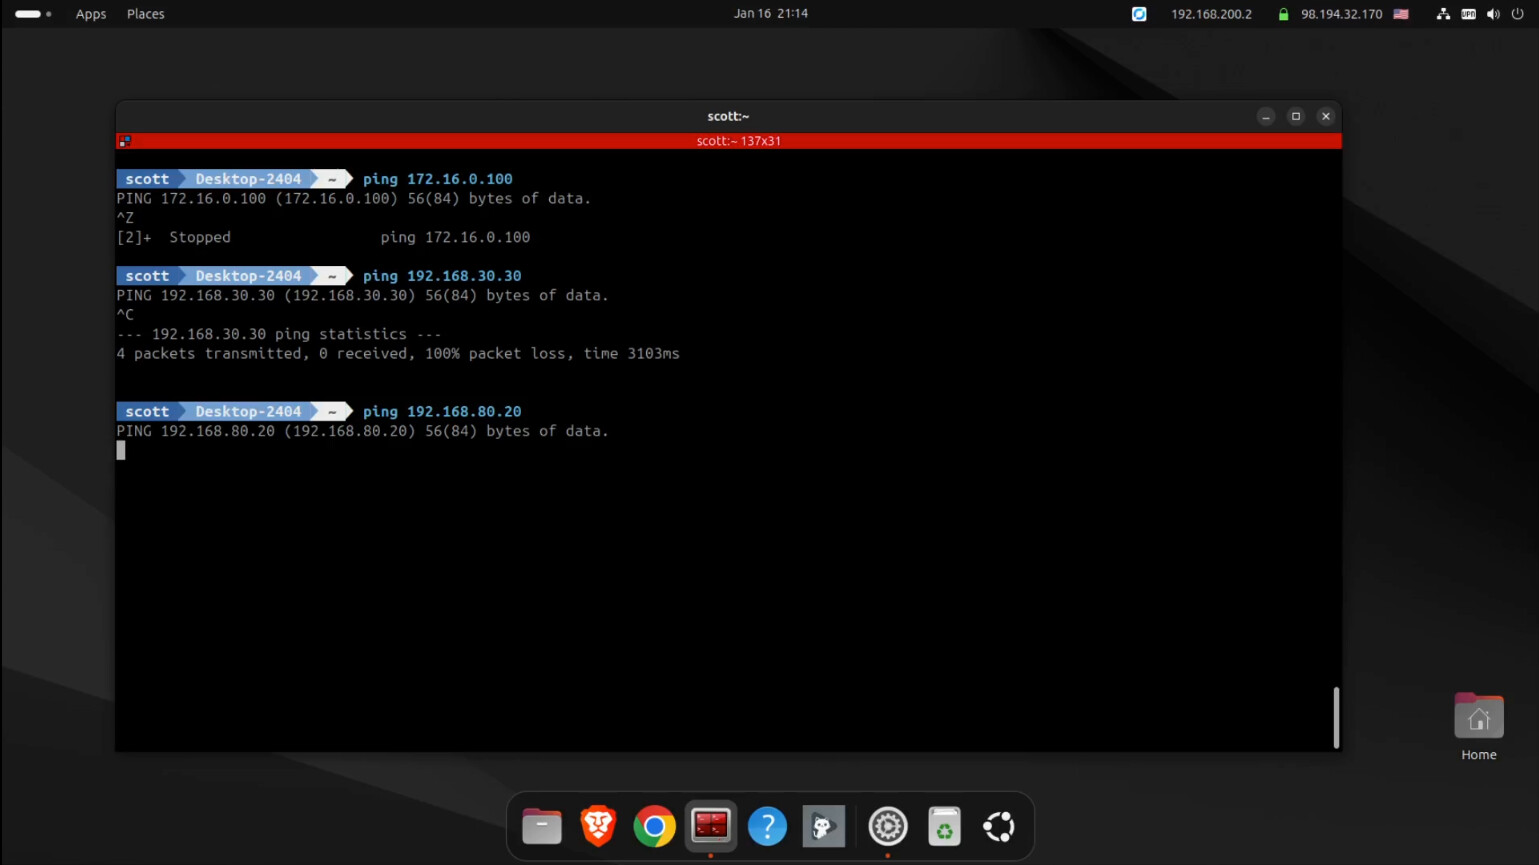Open the Places menu in top bar
The width and height of the screenshot is (1539, 865).
pos(146,14)
